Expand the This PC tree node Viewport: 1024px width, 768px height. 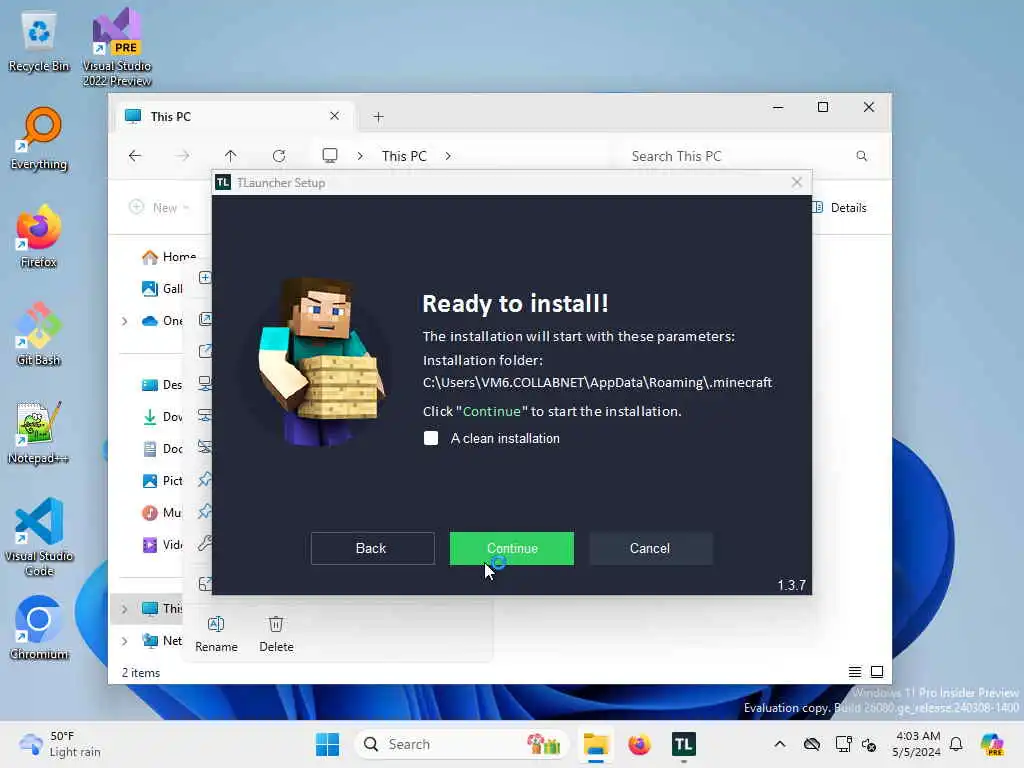(x=124, y=609)
